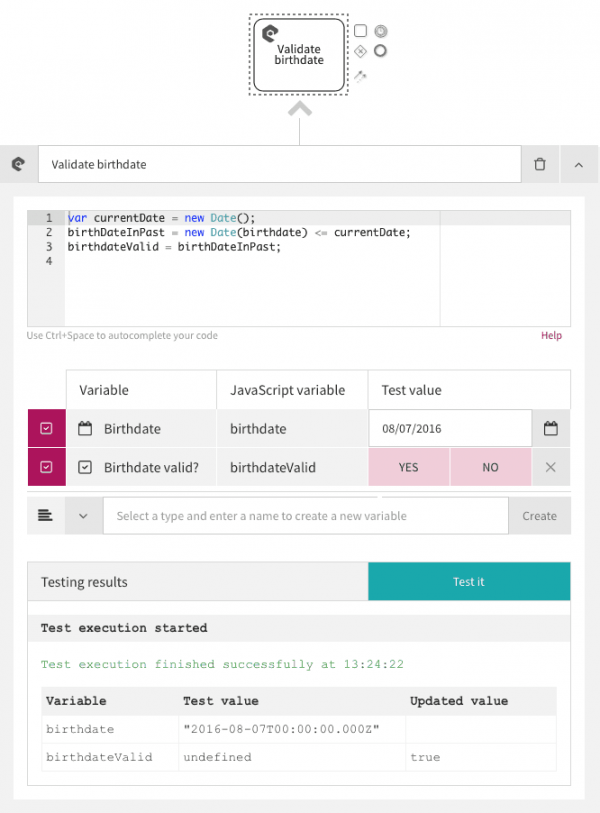The height and width of the screenshot is (813, 600).
Task: Toggle the Birthdate valid? variable checkbox
Action: coord(46,466)
